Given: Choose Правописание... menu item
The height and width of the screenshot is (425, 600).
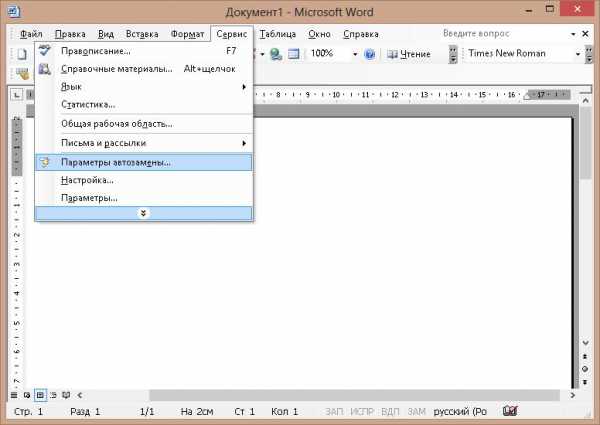Looking at the screenshot, I should (x=143, y=50).
